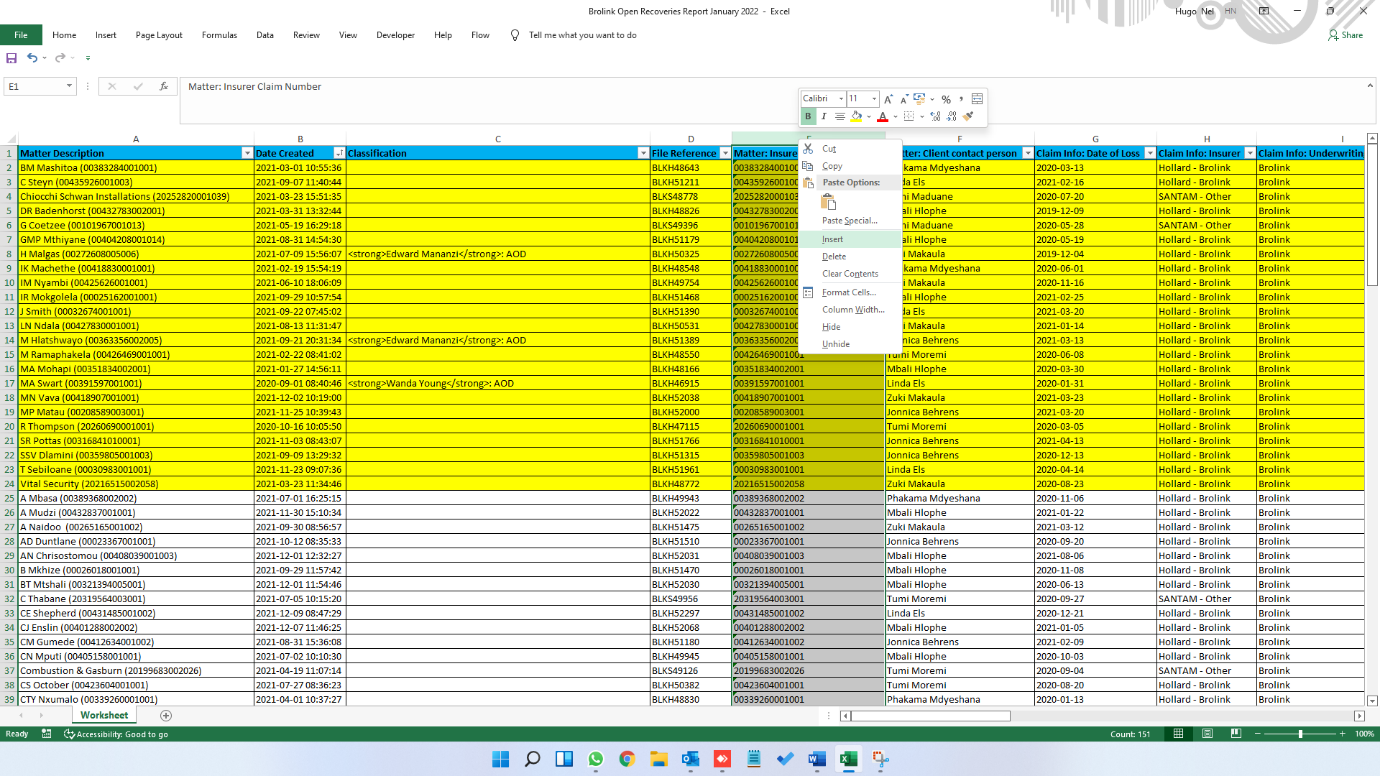Viewport: 1380px width, 776px height.
Task: Save the workbook via Quick Access
Action: point(12,59)
